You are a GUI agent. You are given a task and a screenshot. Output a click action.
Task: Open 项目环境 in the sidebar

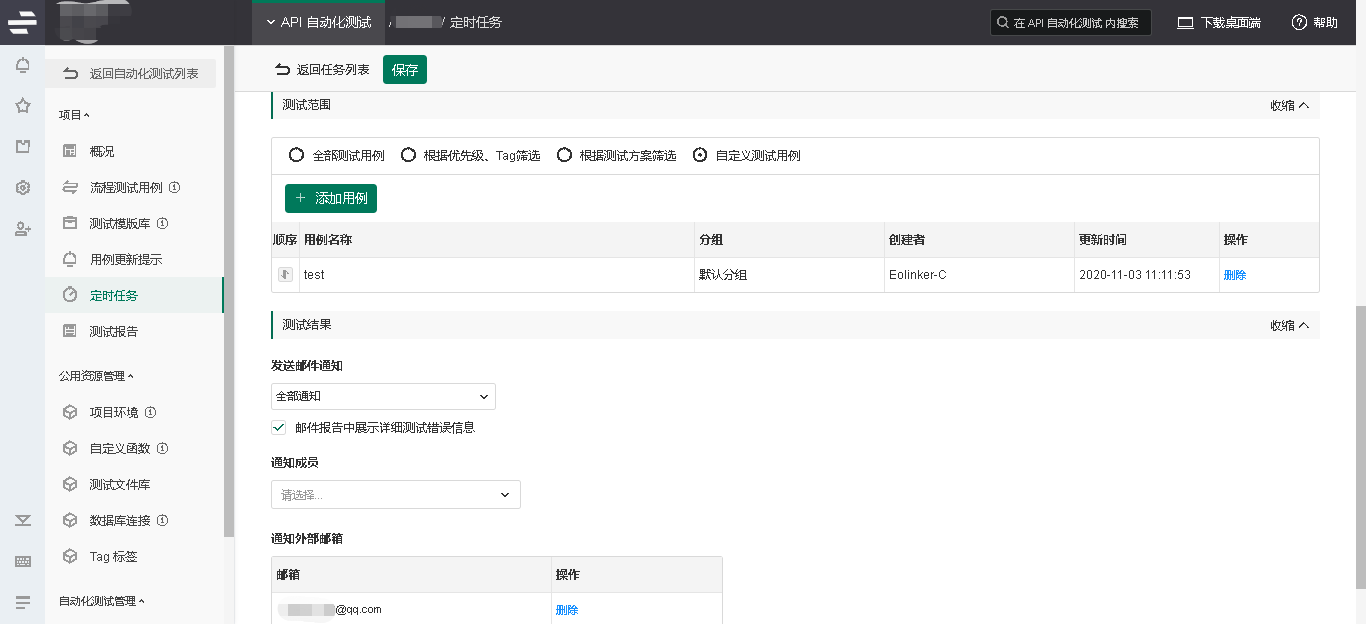(113, 412)
